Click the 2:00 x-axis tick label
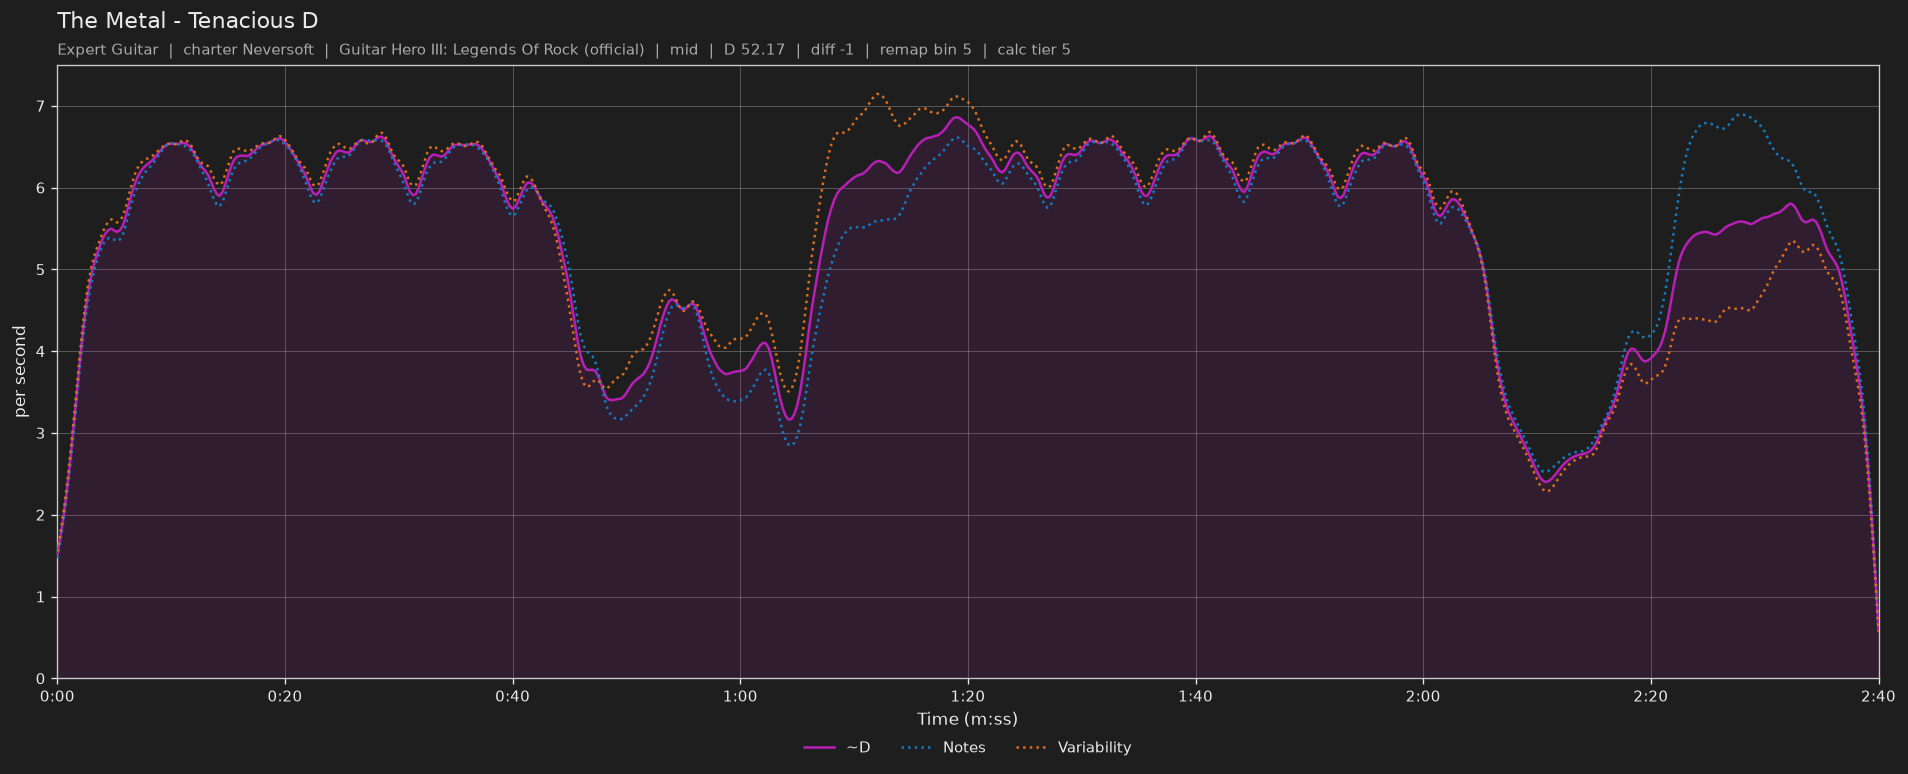 1423,696
